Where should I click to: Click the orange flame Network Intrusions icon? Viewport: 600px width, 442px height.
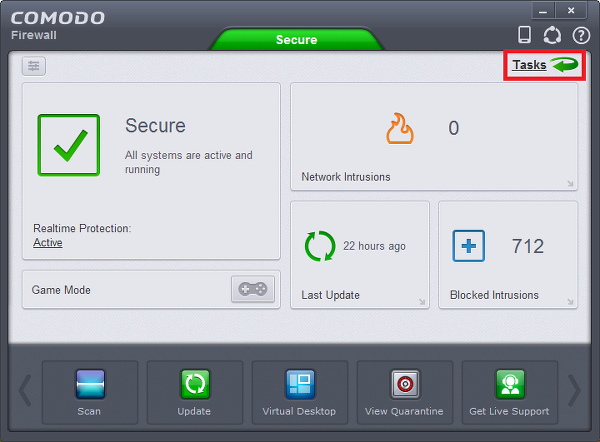pos(400,128)
